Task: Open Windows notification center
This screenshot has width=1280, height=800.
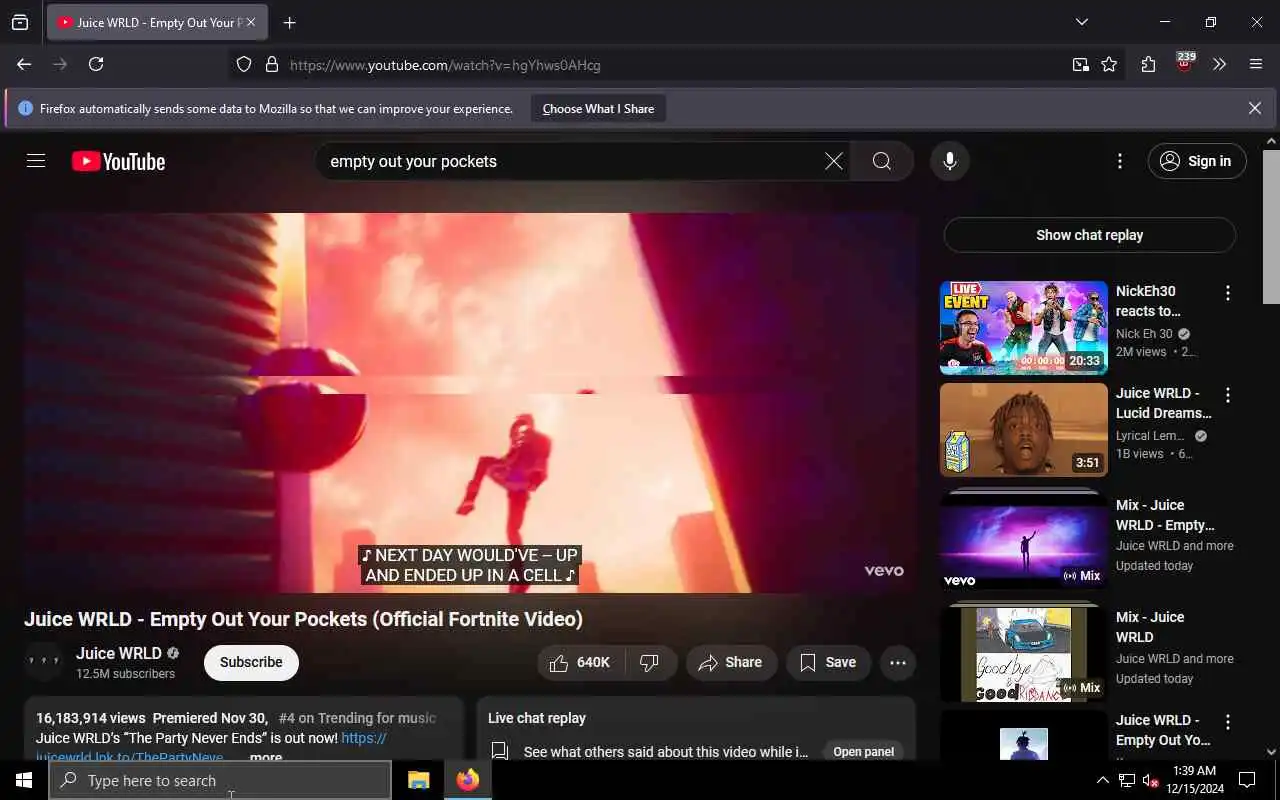Action: tap(1247, 780)
